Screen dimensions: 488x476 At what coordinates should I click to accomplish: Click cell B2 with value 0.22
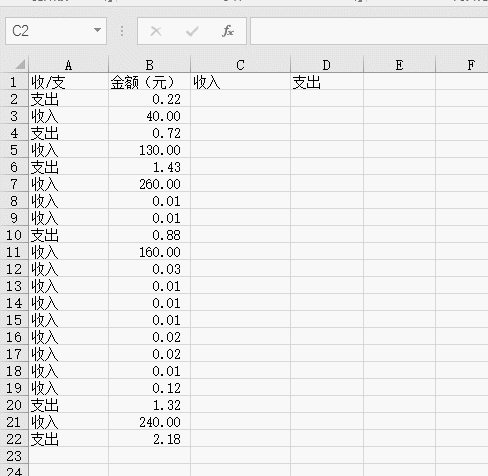149,99
